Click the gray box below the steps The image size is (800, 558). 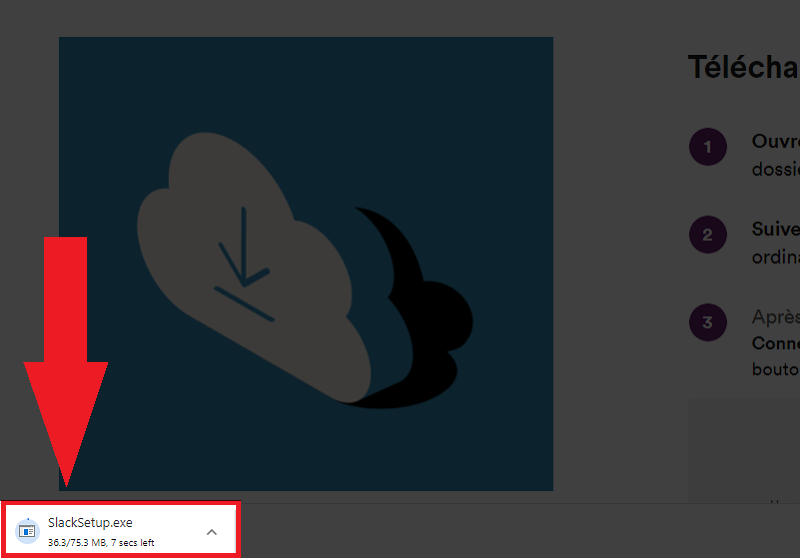click(x=743, y=450)
